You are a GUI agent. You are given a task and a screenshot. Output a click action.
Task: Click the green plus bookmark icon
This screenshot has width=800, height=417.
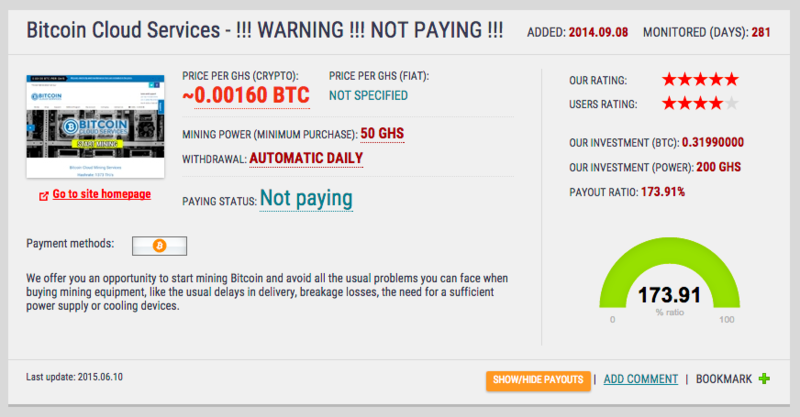pos(764,379)
